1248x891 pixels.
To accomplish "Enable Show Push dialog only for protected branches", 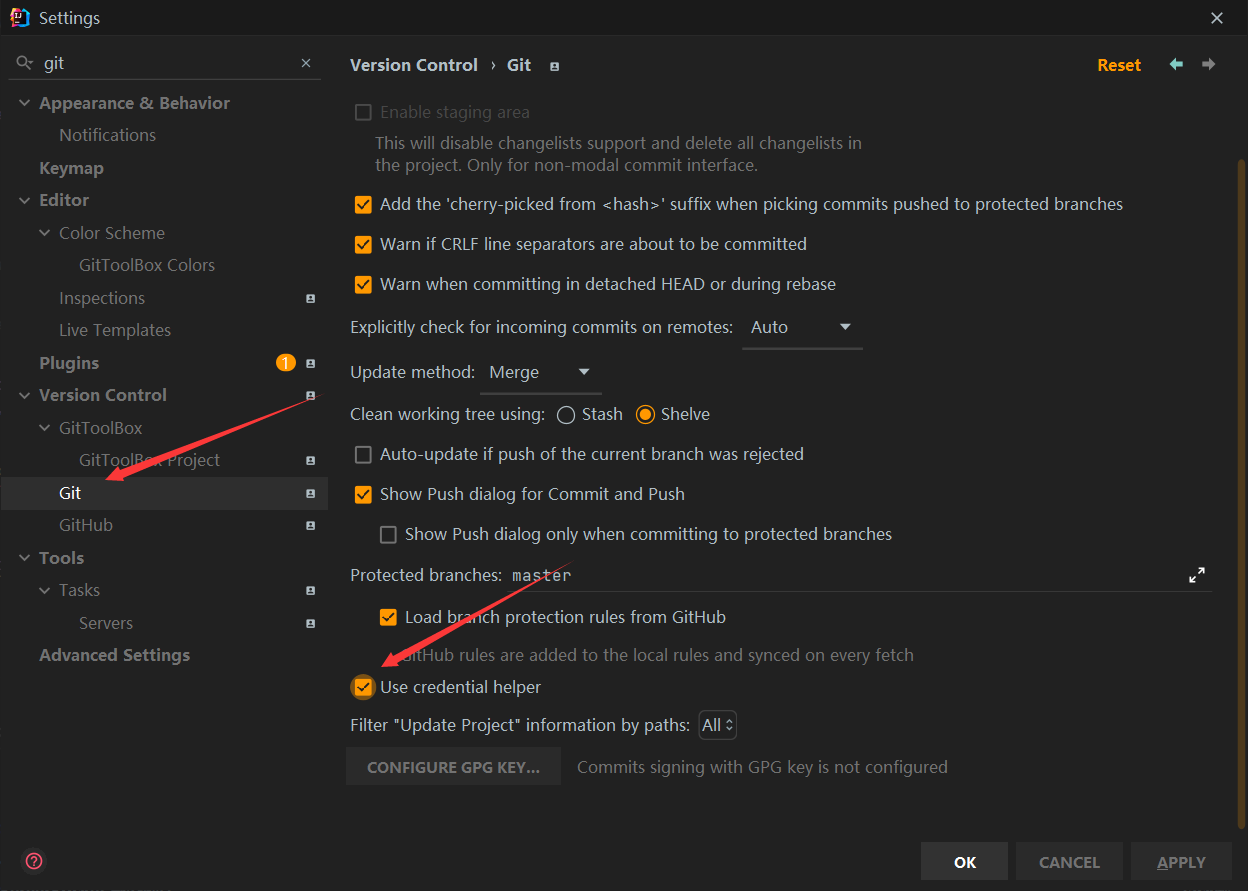I will pos(388,534).
